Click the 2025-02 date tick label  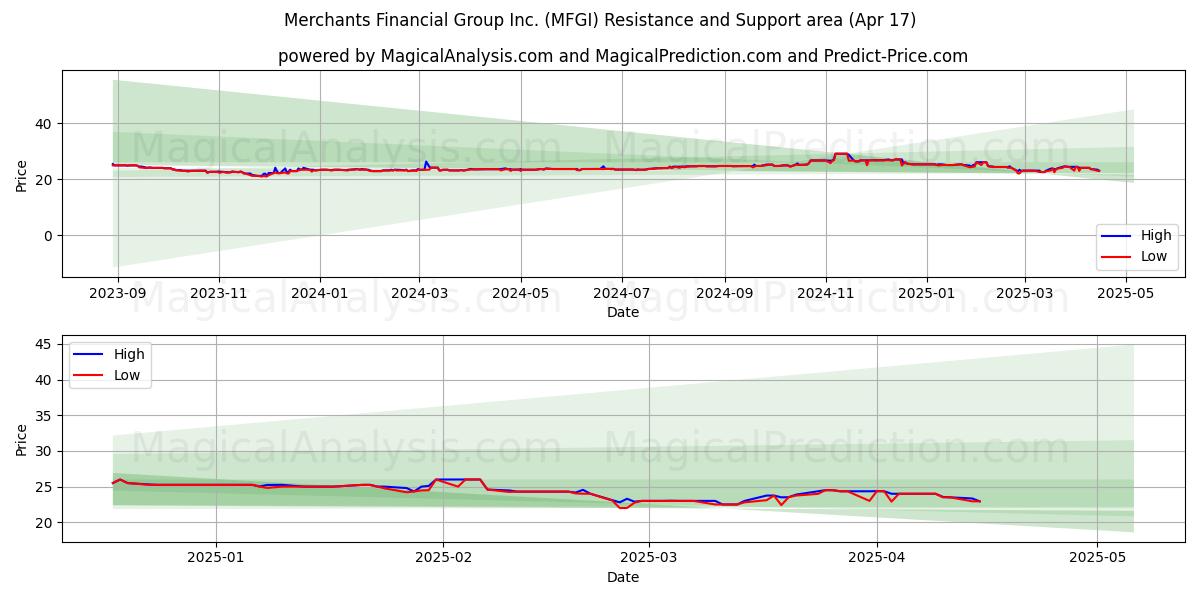click(443, 560)
